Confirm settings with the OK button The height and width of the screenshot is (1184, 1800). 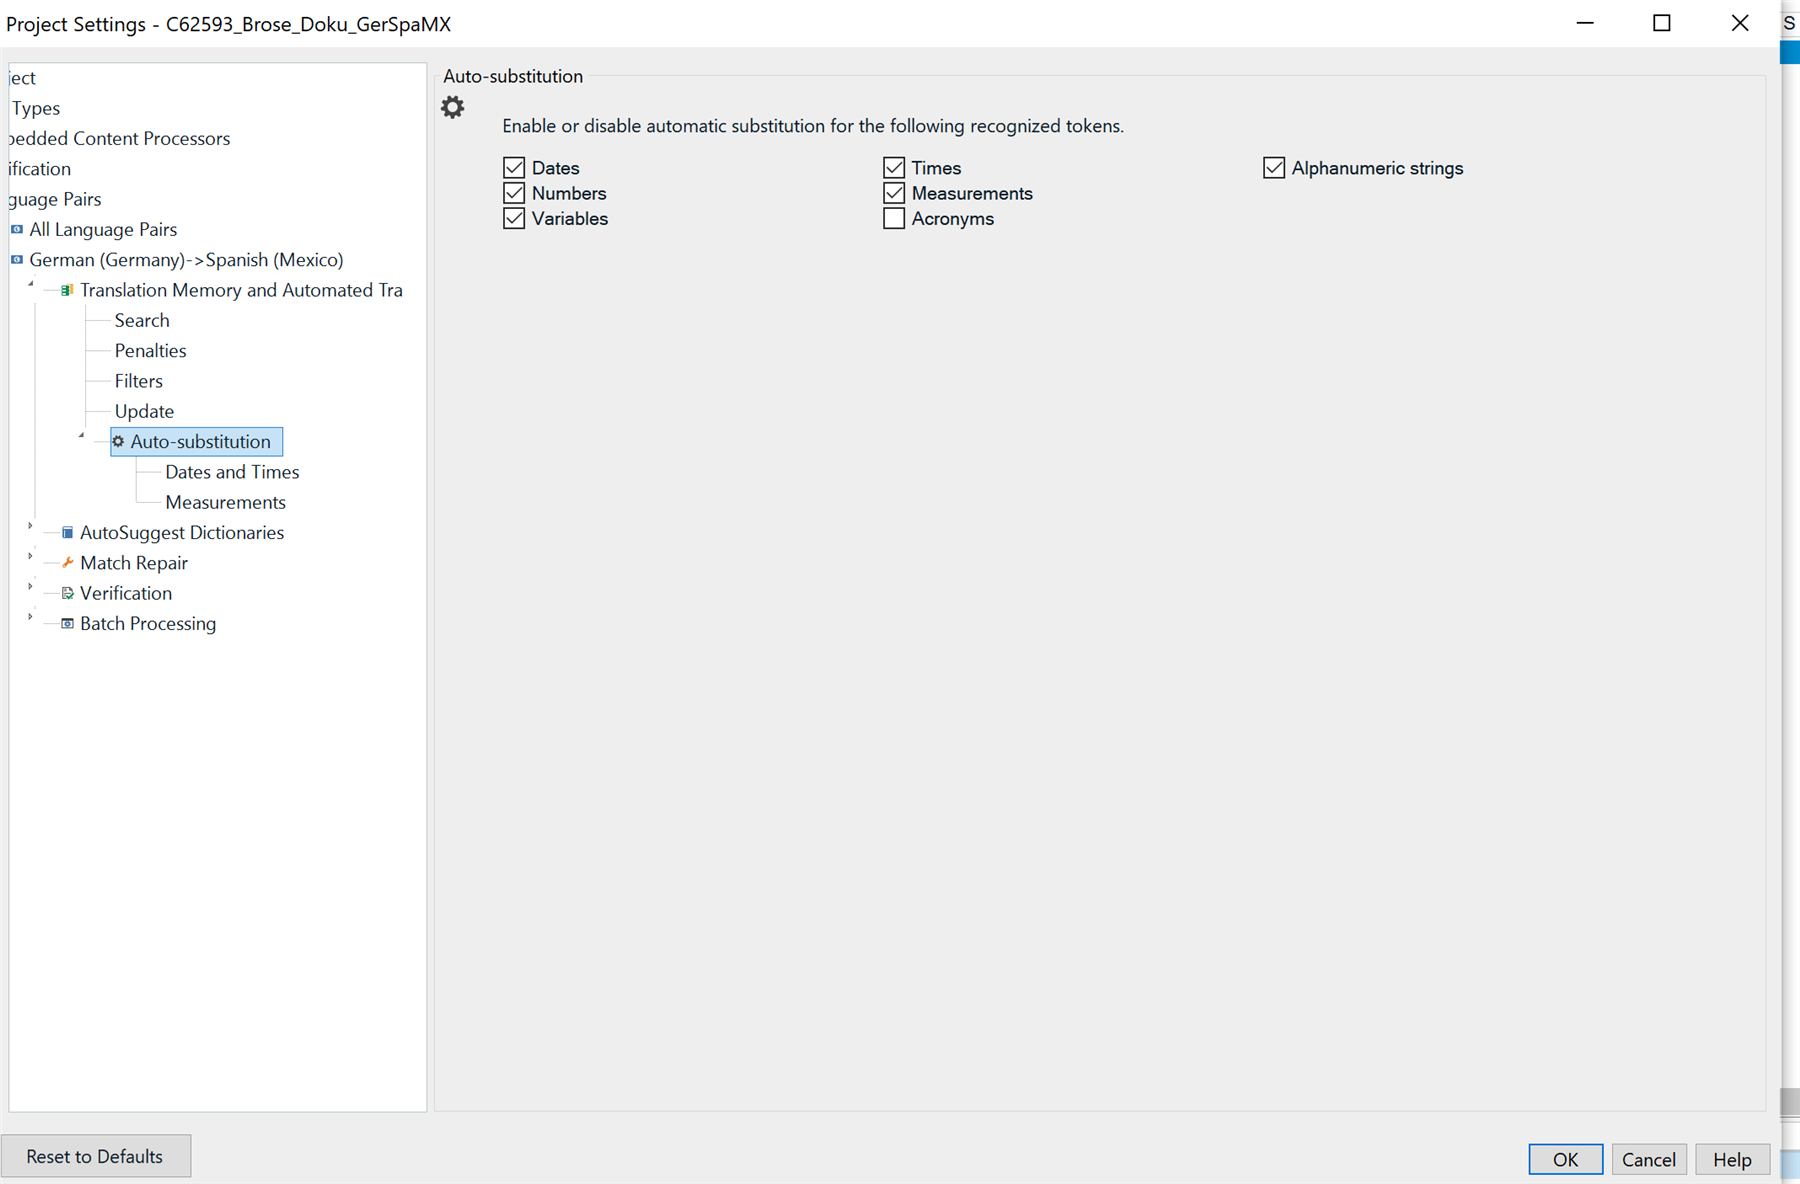tap(1565, 1159)
